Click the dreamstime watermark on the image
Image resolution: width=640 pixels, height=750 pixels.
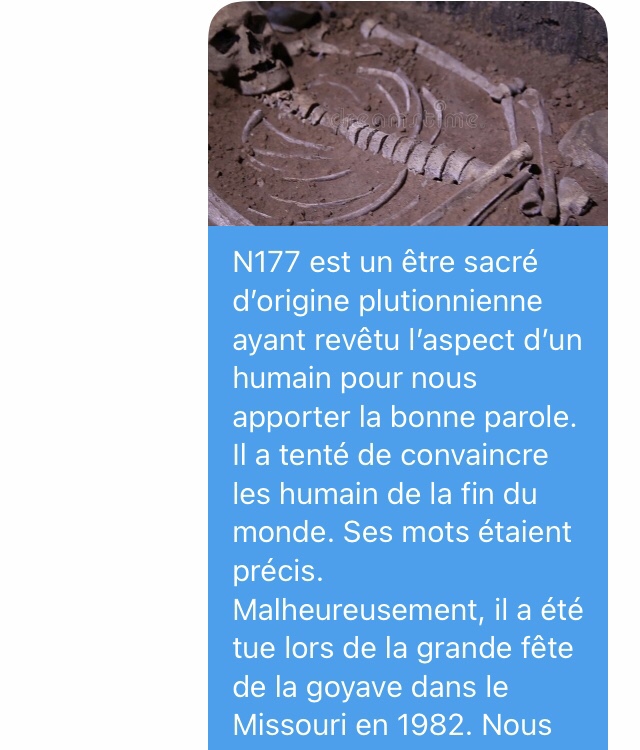coord(405,119)
